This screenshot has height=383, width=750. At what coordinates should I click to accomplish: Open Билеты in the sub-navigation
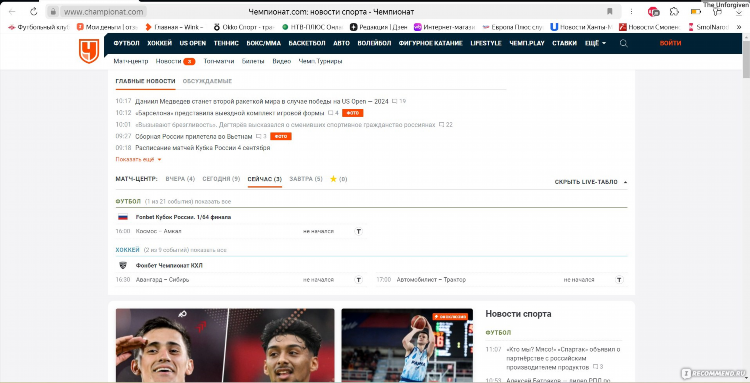pos(253,61)
